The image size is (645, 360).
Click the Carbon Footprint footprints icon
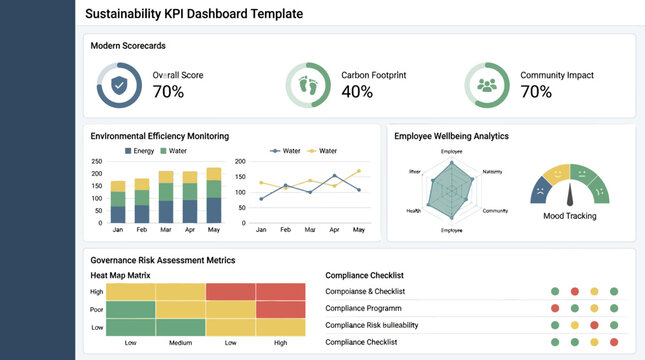click(x=309, y=85)
